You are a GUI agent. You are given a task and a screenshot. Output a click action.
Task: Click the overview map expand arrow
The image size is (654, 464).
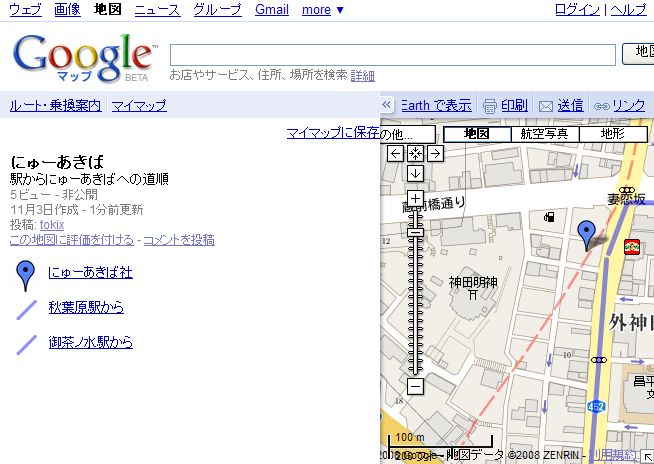coord(648,457)
